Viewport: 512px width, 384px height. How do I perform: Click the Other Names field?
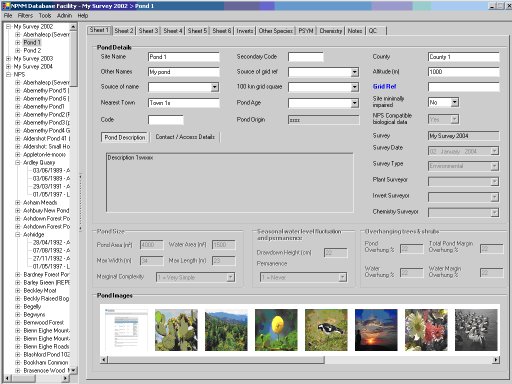[x=184, y=72]
